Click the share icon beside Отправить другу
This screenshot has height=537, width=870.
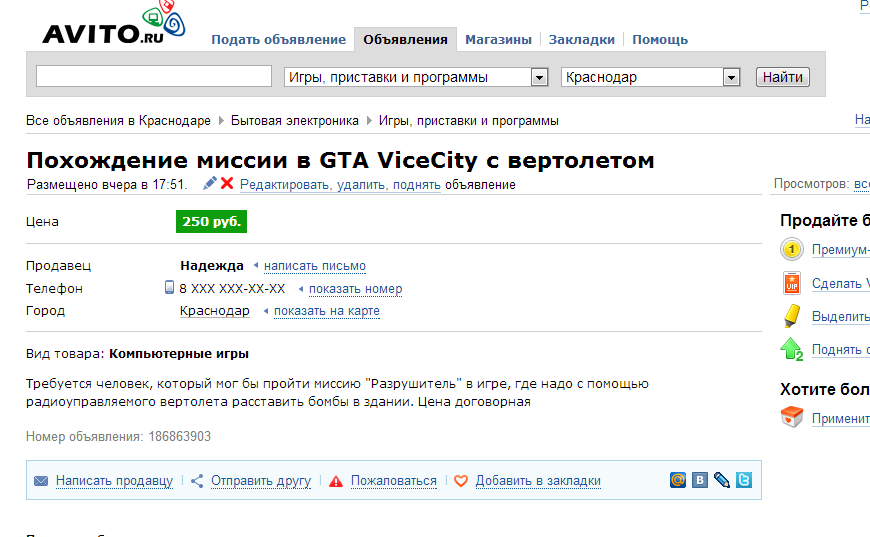[197, 481]
